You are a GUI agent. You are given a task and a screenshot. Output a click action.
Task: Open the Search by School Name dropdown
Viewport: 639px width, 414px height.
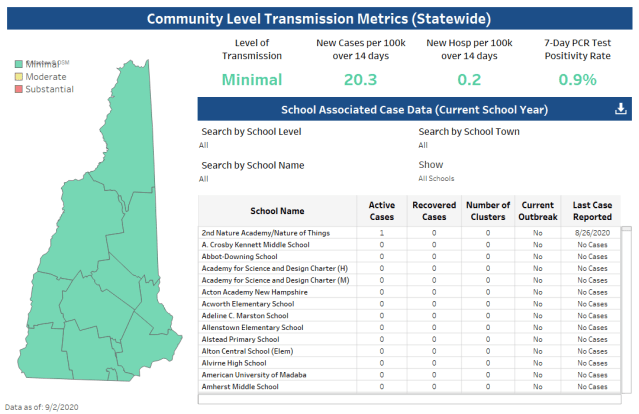(300, 179)
